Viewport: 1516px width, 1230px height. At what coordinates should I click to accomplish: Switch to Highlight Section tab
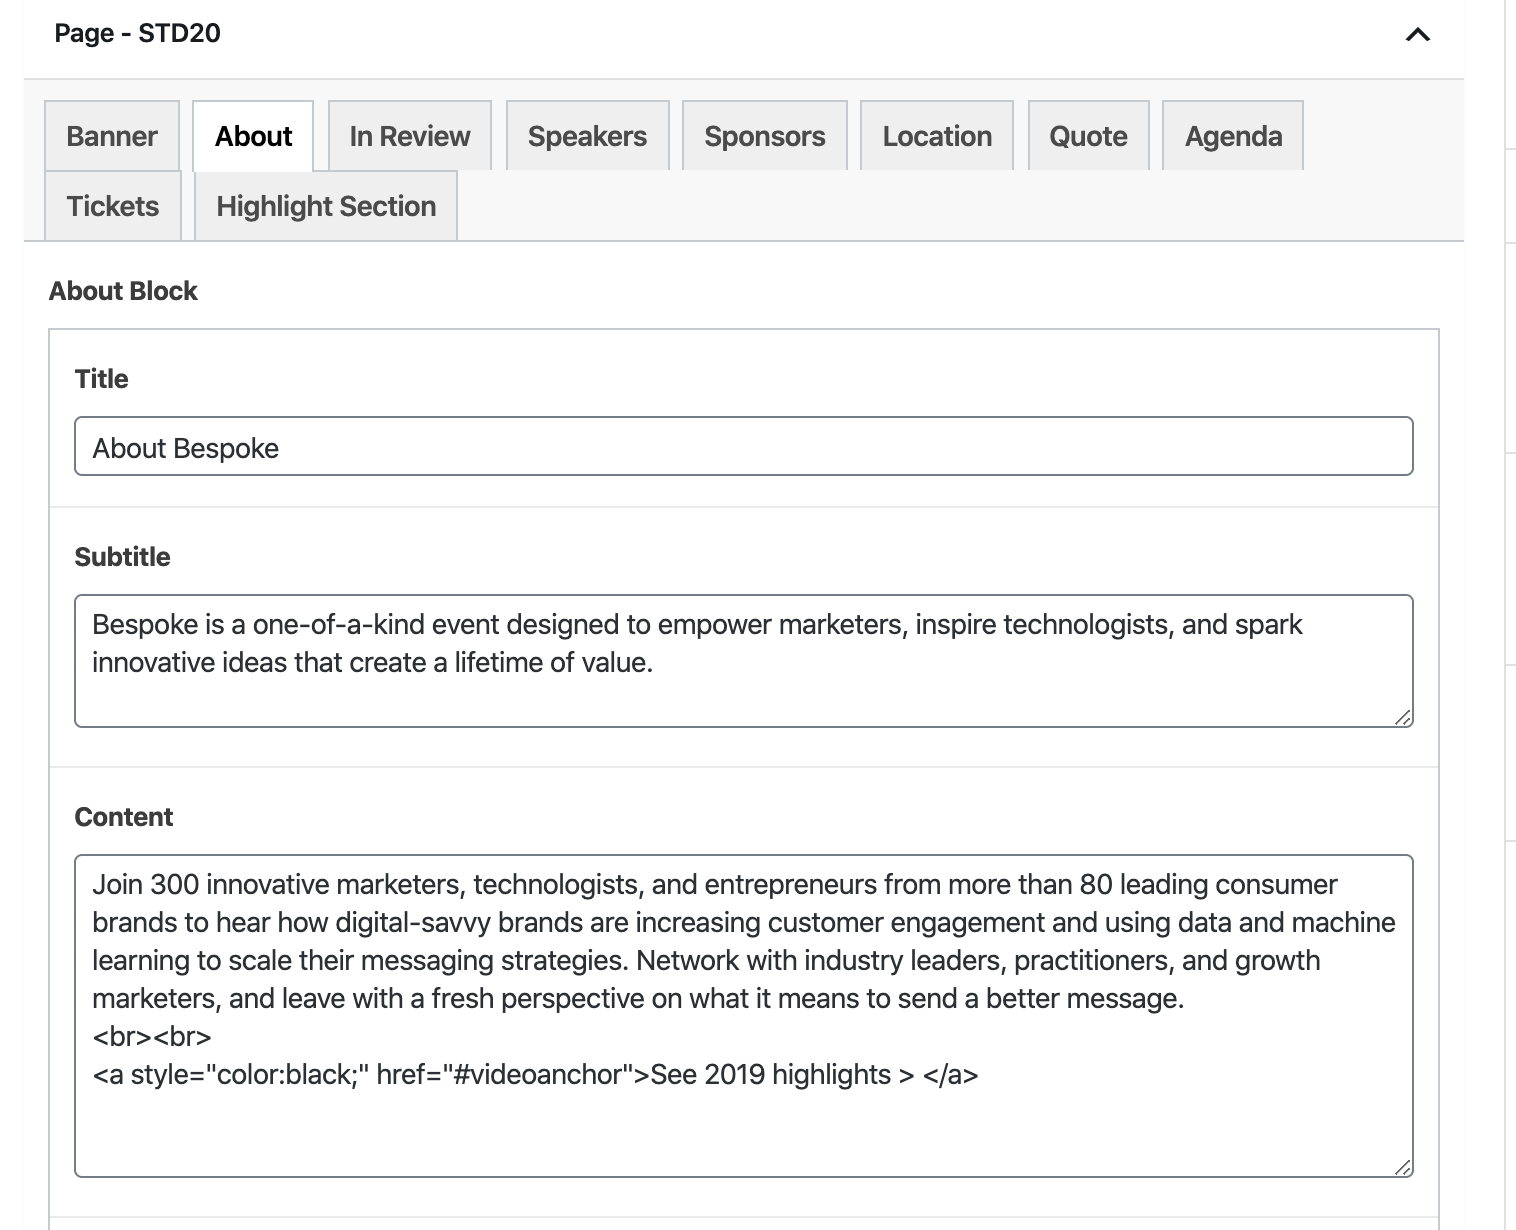click(326, 206)
